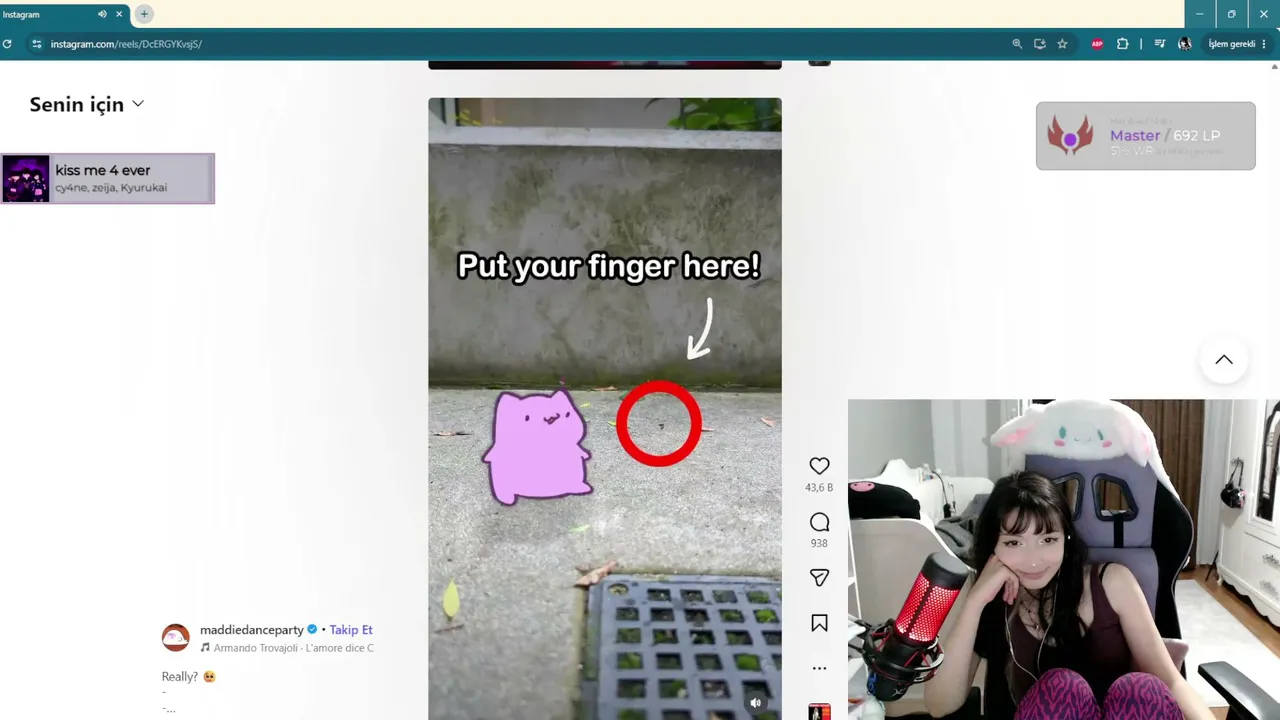
Task: Open the Armando Trovajoli audio link
Action: [x=287, y=648]
